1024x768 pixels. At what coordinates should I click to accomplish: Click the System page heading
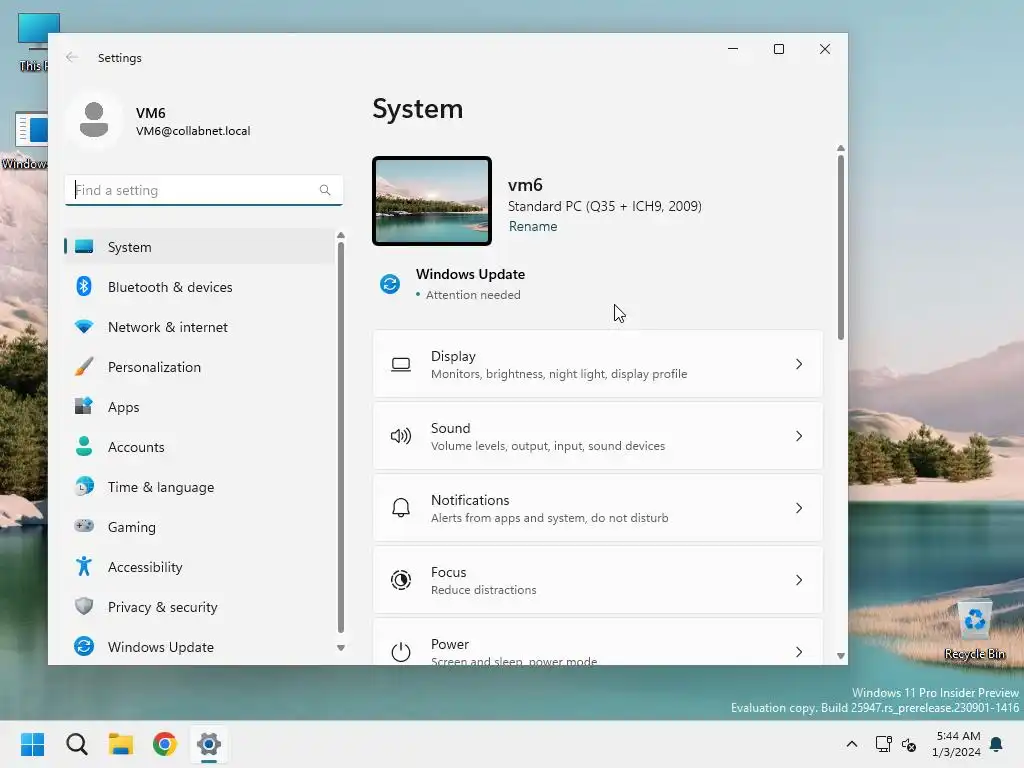point(418,109)
